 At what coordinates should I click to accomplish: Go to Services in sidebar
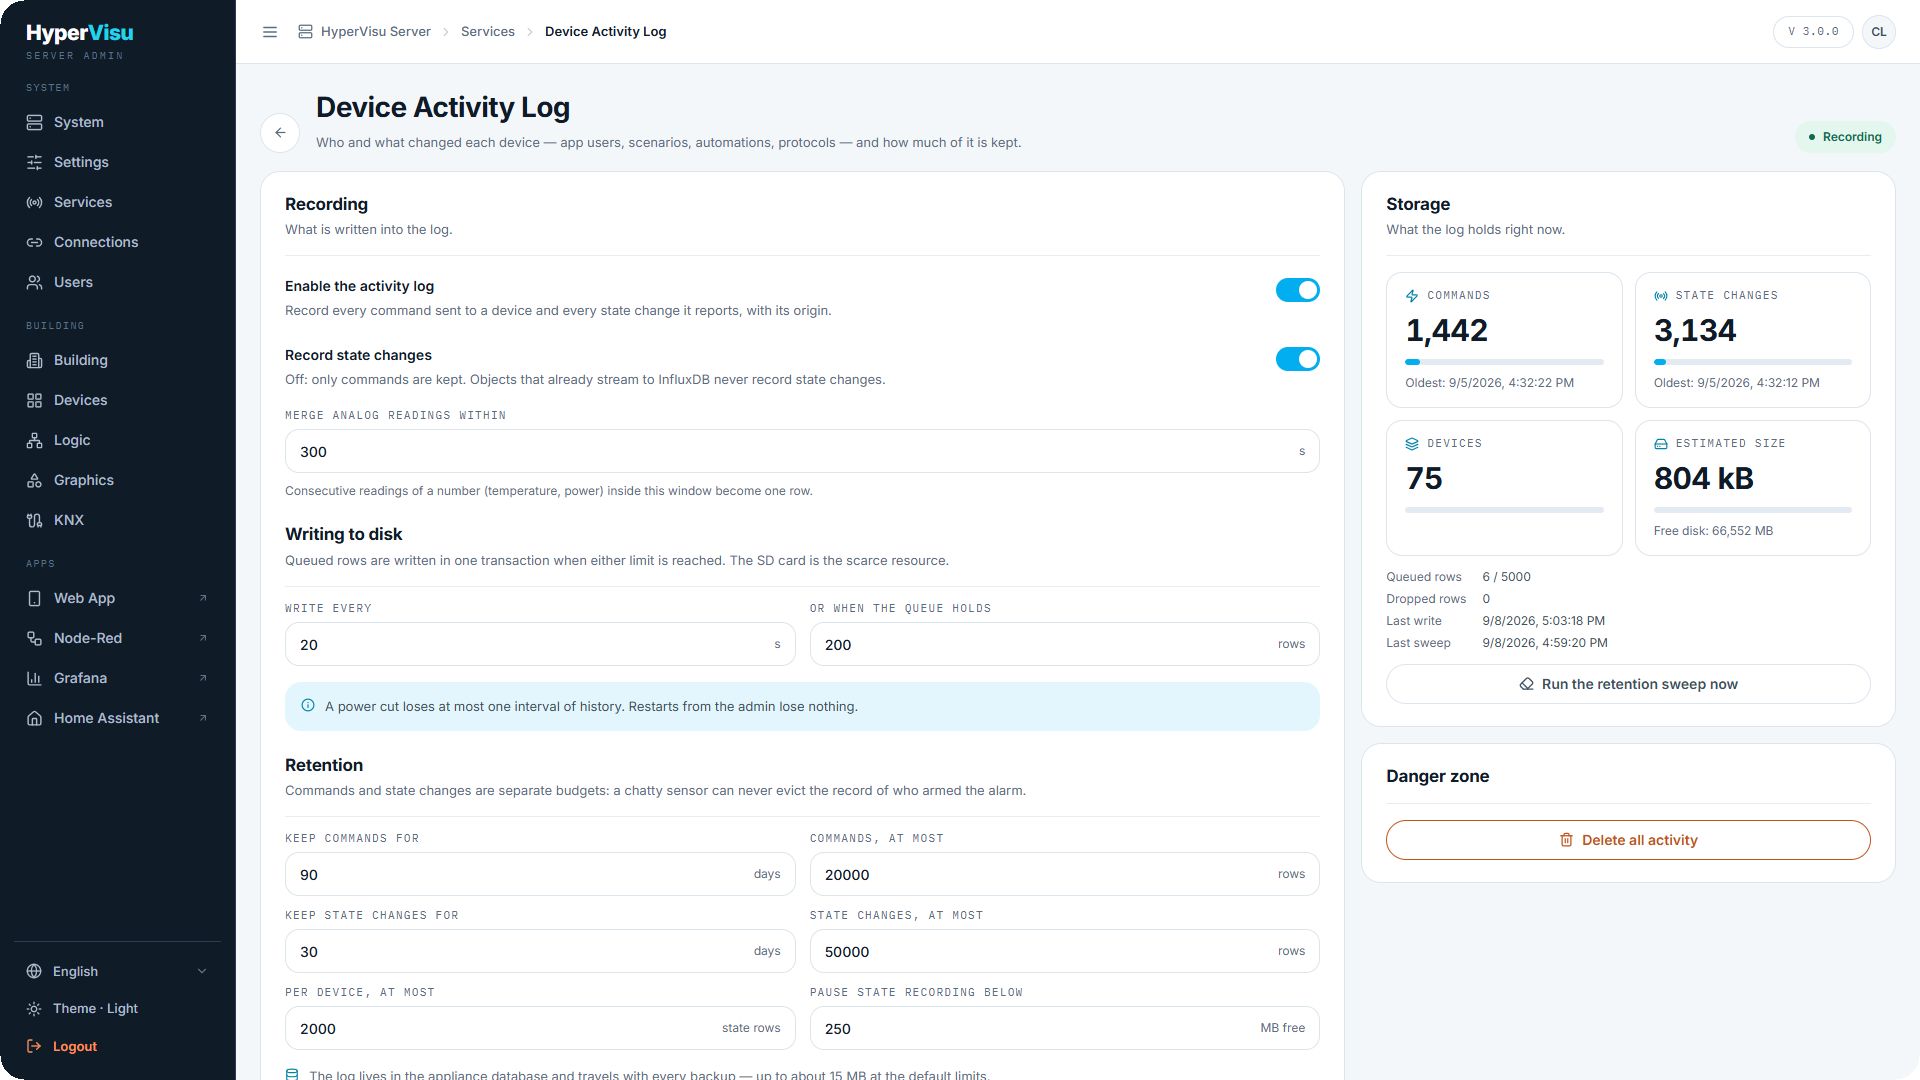click(118, 202)
